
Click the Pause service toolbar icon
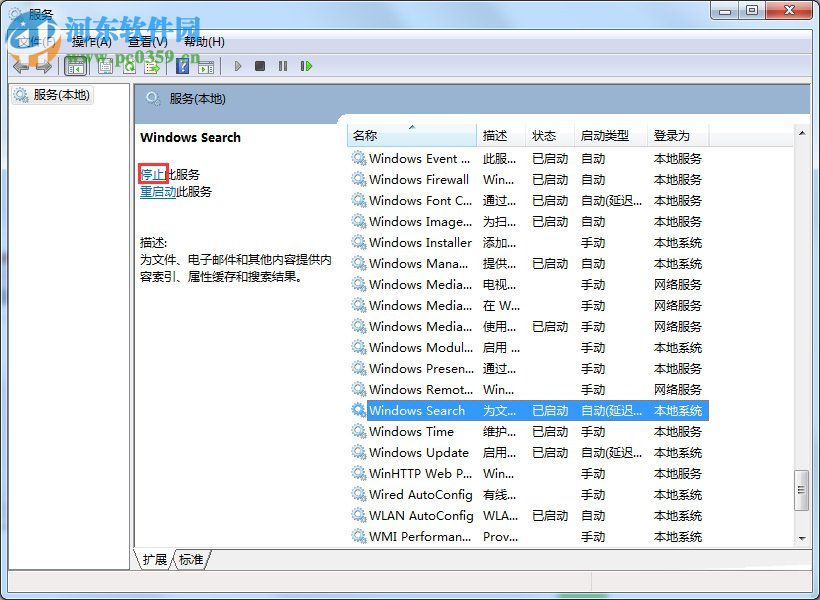284,66
